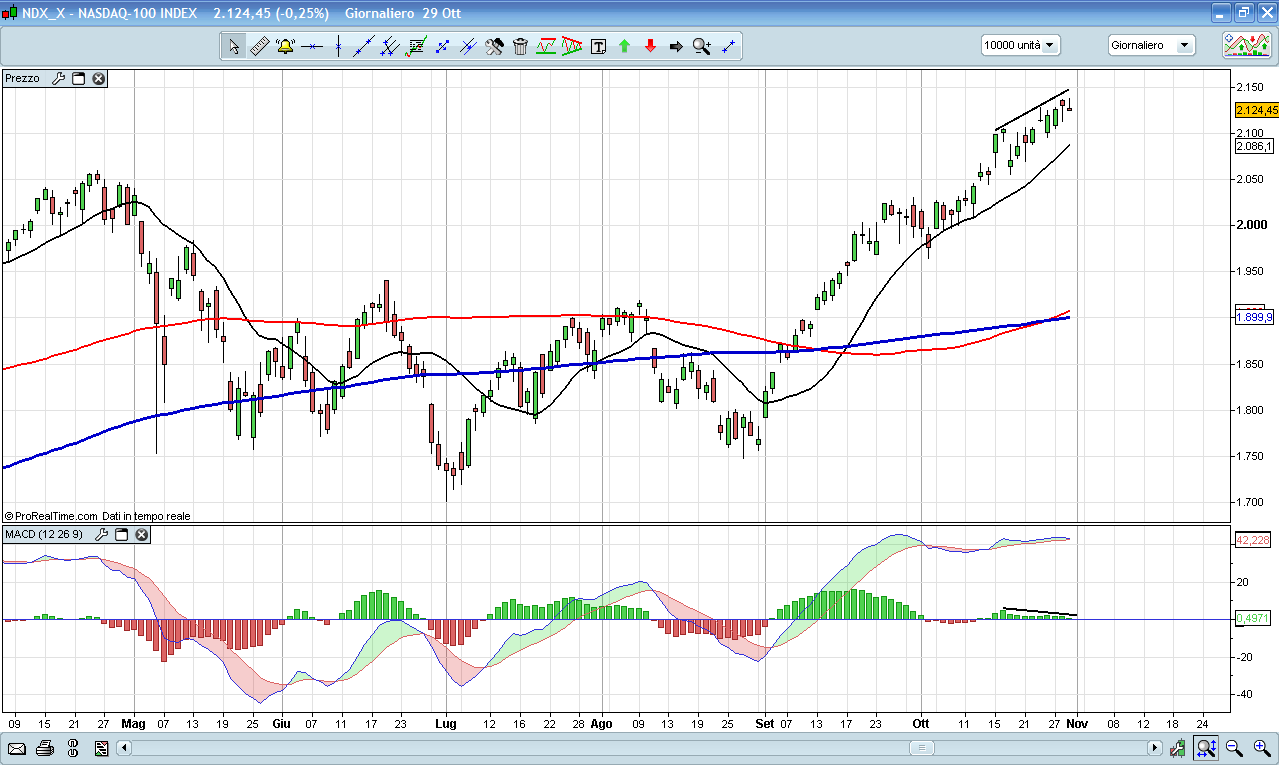The width and height of the screenshot is (1279, 765).
Task: Toggle maximize on the MACD panel
Action: pos(121,535)
